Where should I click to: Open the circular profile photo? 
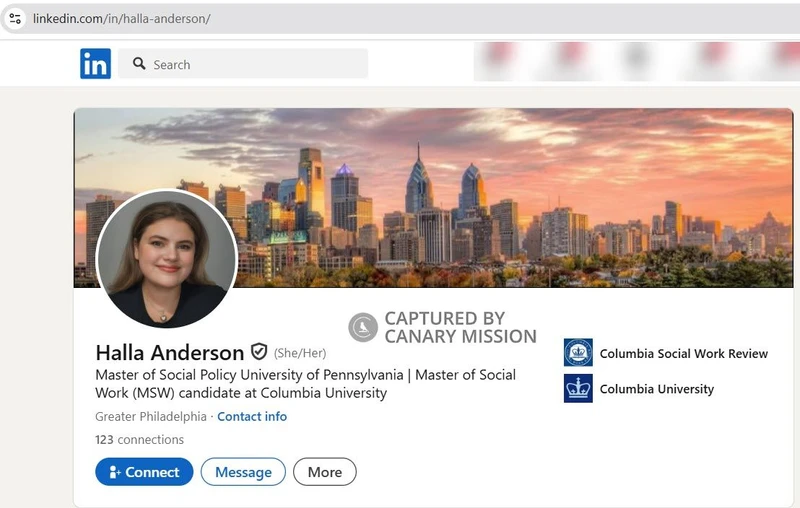pyautogui.click(x=166, y=259)
